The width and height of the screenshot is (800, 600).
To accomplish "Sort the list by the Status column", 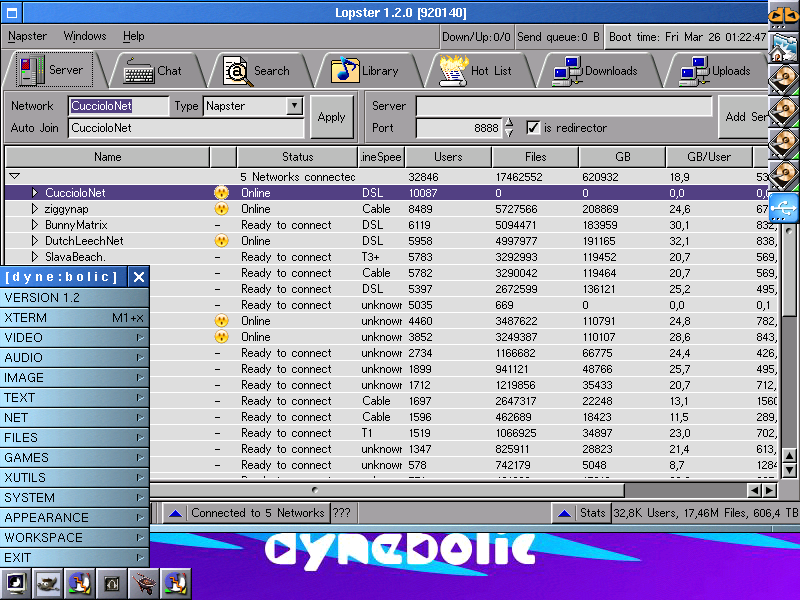I will (x=297, y=157).
